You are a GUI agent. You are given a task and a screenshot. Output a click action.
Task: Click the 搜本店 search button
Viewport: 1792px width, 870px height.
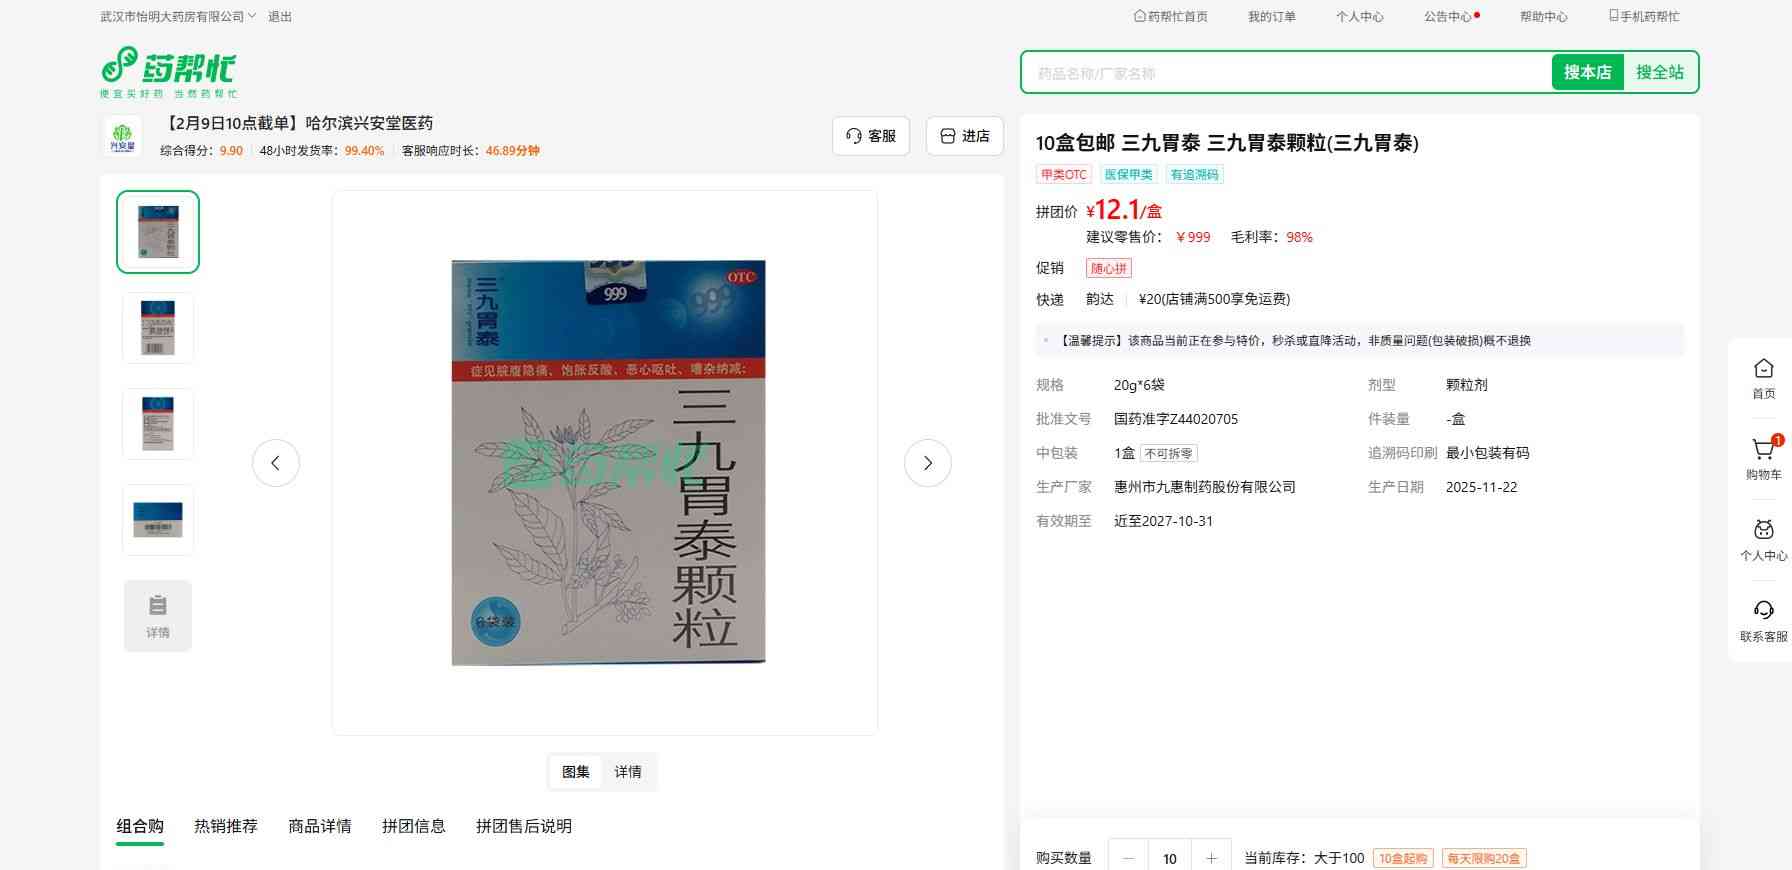1587,72
